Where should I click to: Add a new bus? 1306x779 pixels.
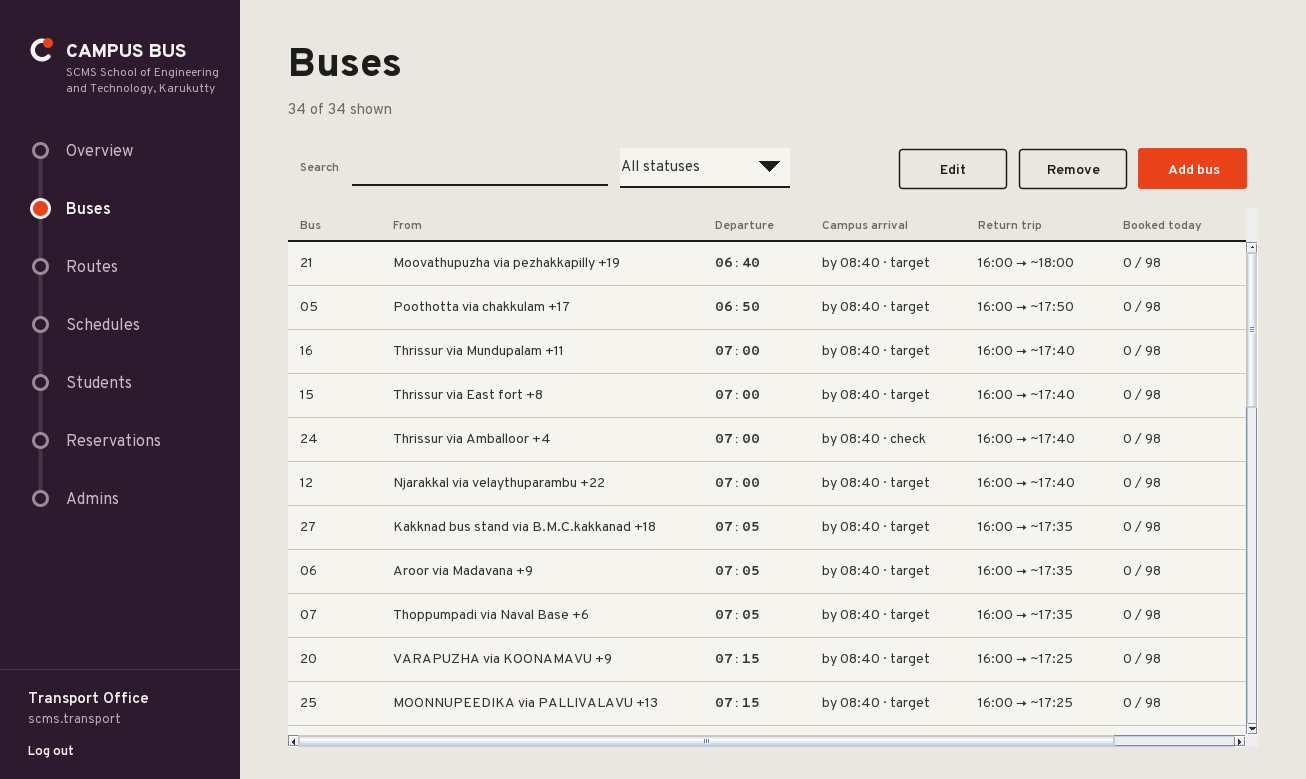tap(1192, 169)
